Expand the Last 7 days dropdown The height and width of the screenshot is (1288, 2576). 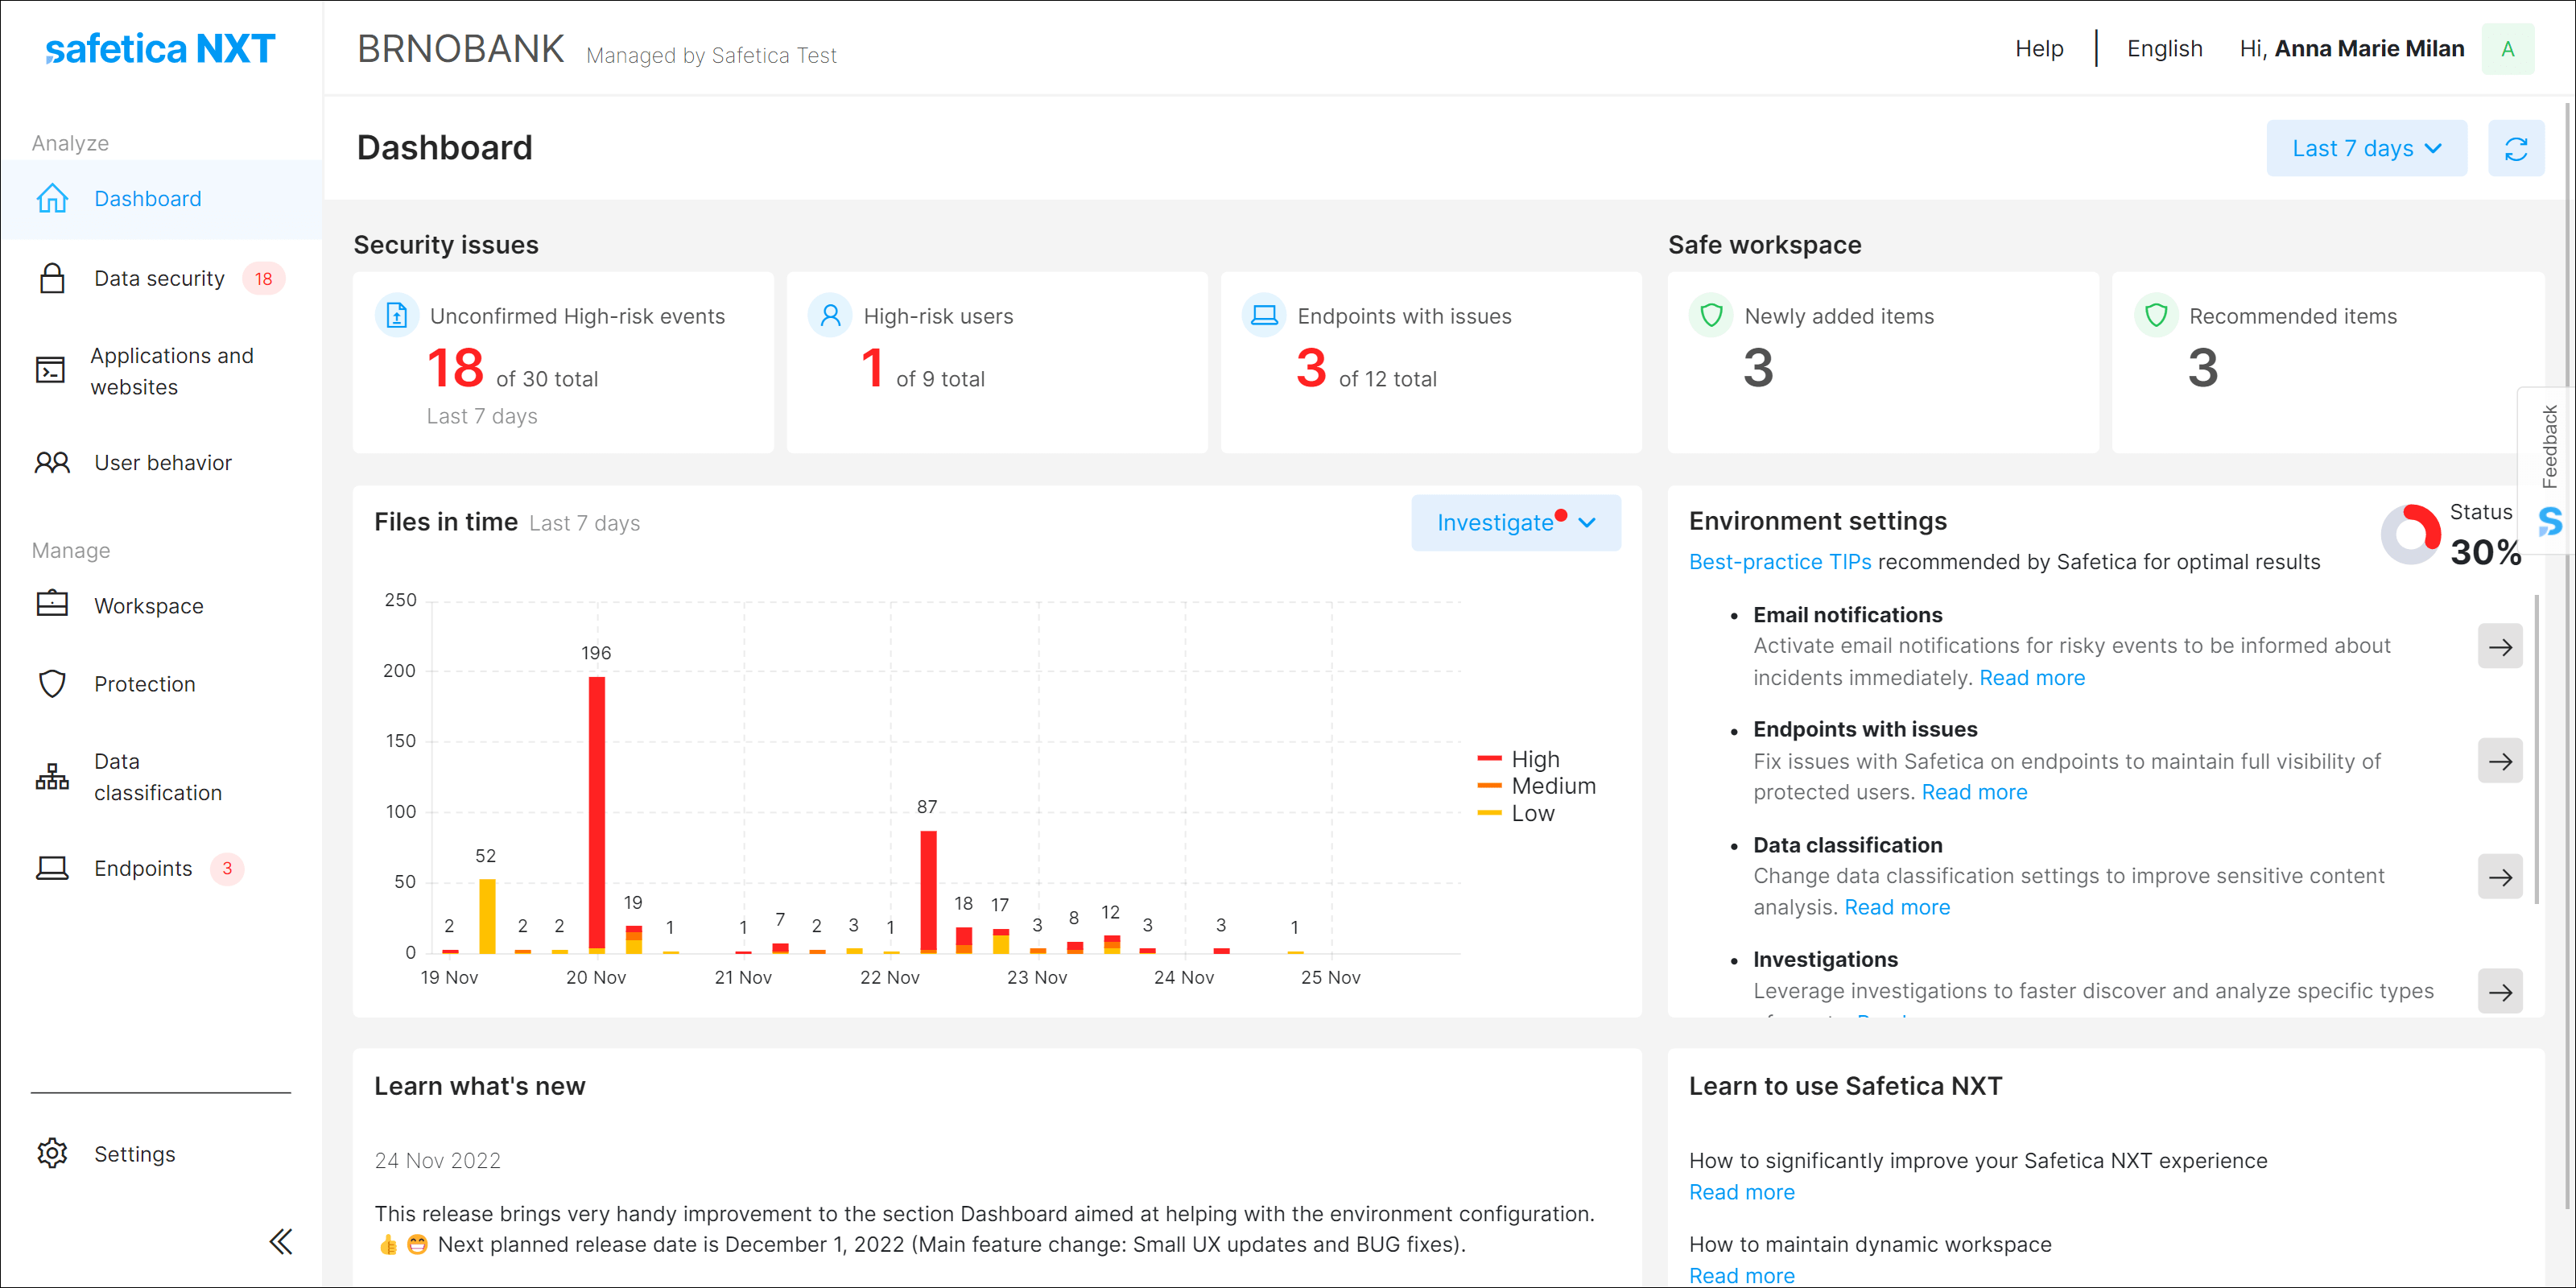point(2365,149)
